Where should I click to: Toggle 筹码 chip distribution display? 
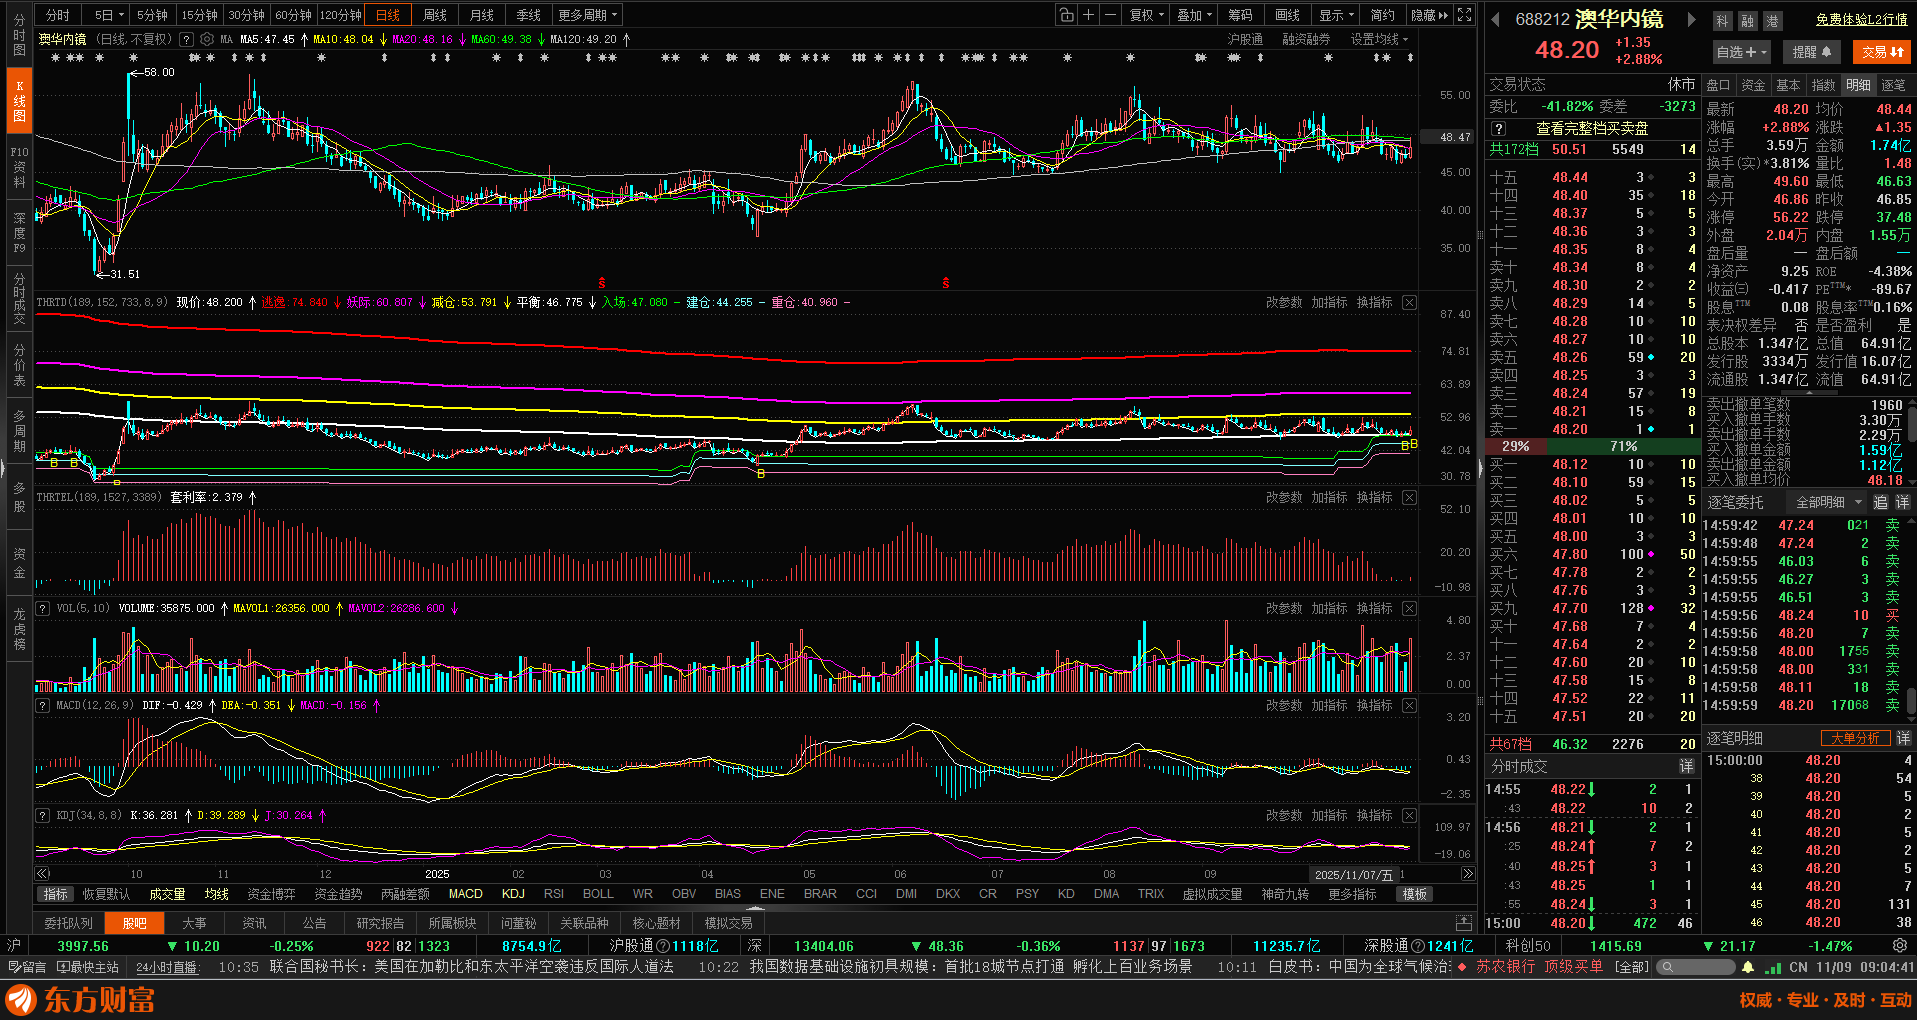[x=1240, y=15]
